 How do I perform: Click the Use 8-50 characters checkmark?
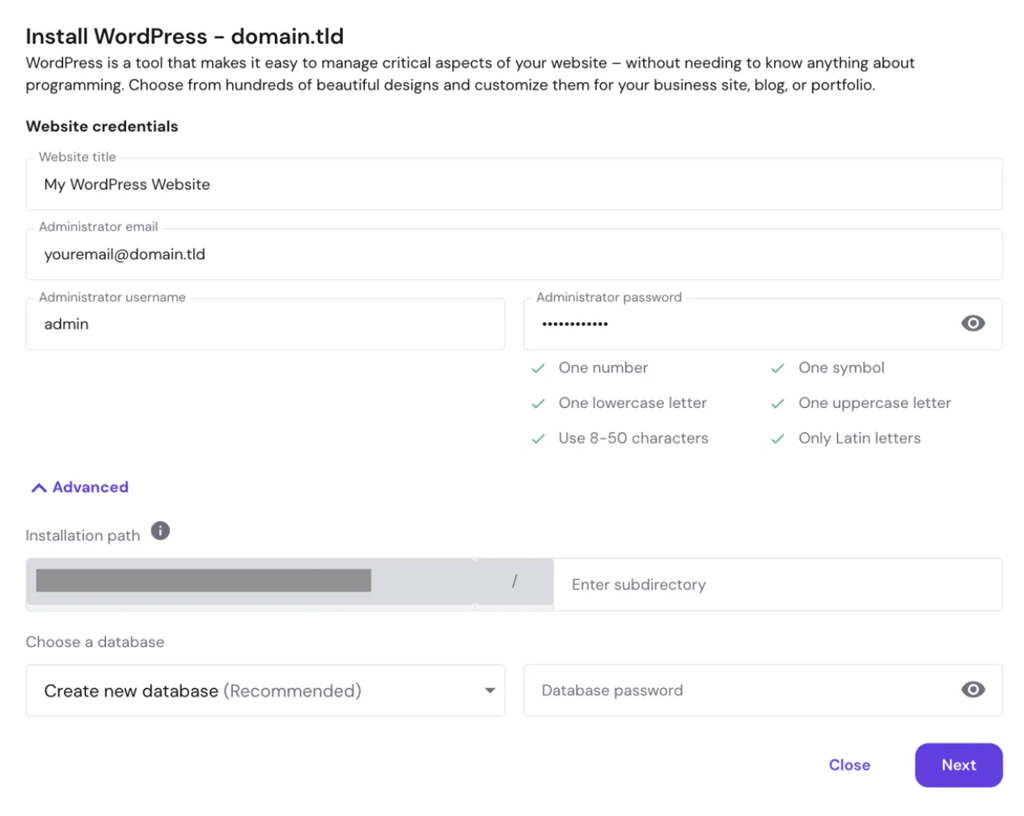[538, 439]
